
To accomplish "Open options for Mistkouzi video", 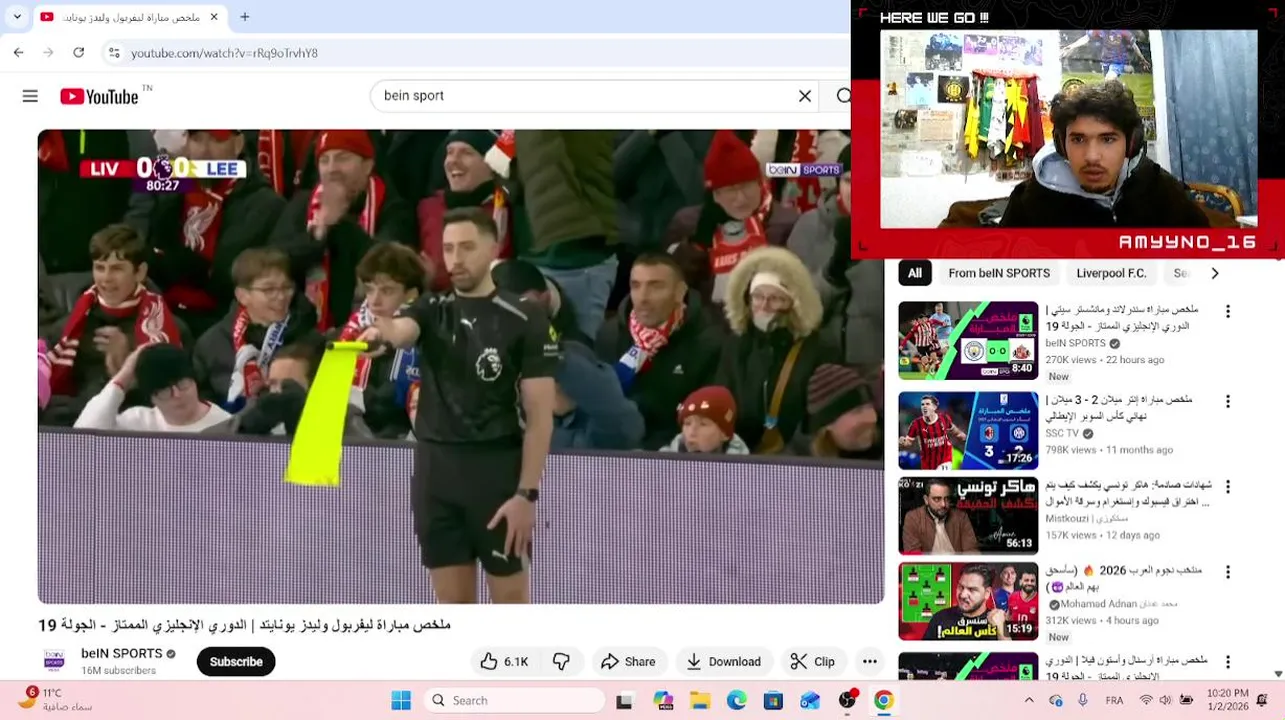I will [x=1228, y=487].
